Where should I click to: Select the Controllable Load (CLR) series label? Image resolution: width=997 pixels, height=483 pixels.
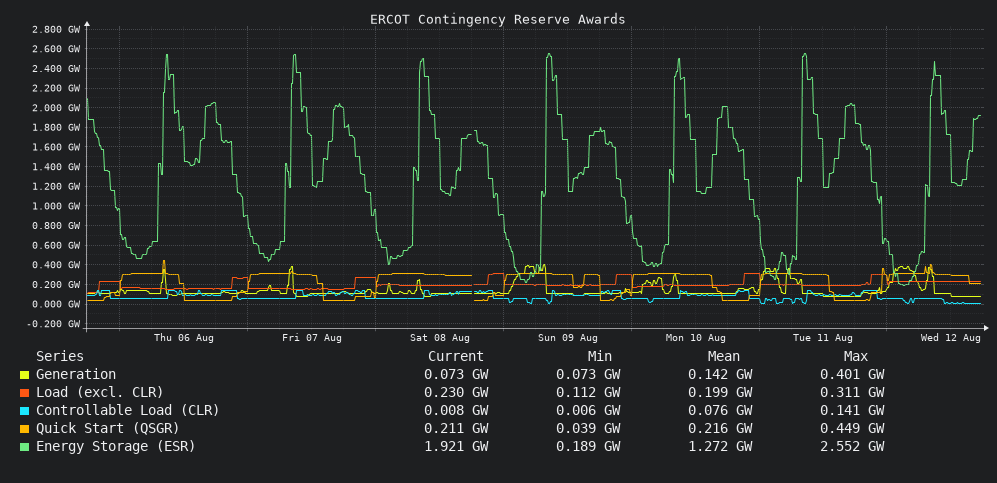point(128,411)
